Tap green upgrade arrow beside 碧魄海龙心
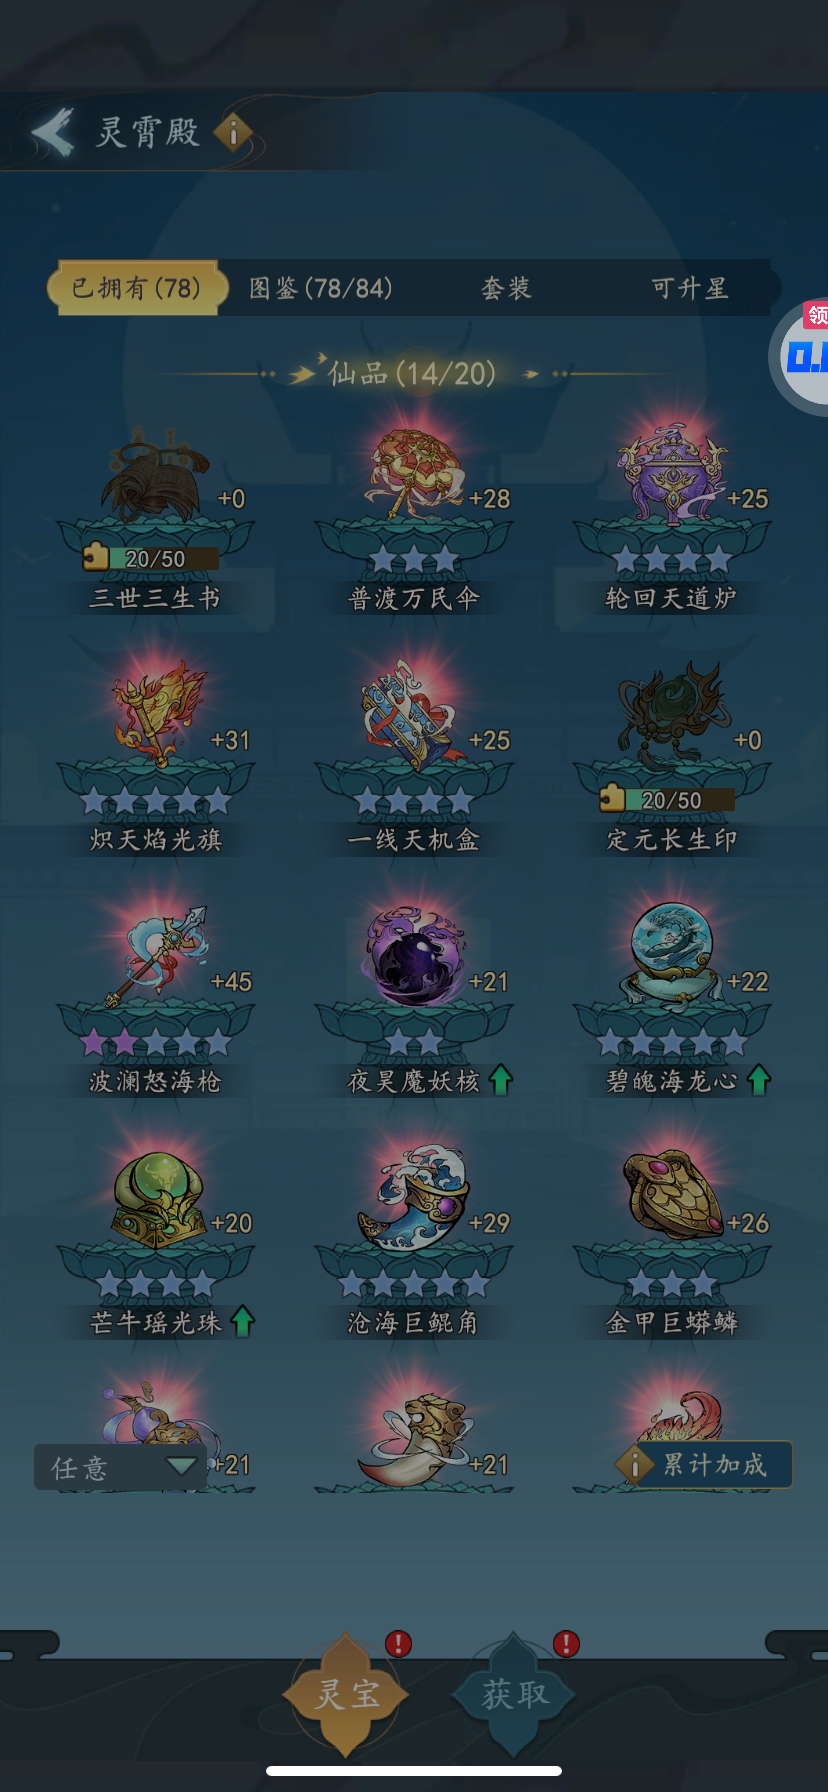 (x=759, y=1080)
